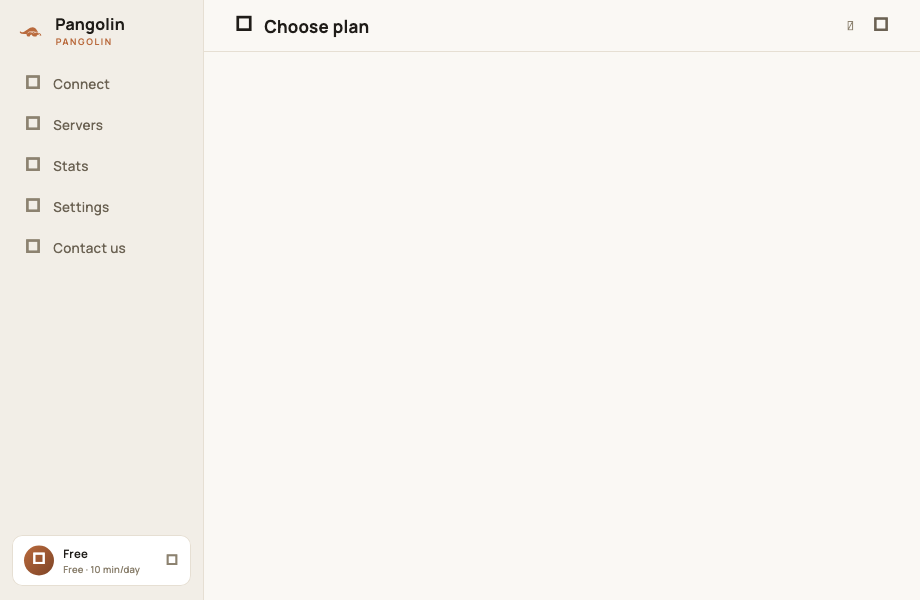Select the Contact us label in sidebar

[x=89, y=248]
